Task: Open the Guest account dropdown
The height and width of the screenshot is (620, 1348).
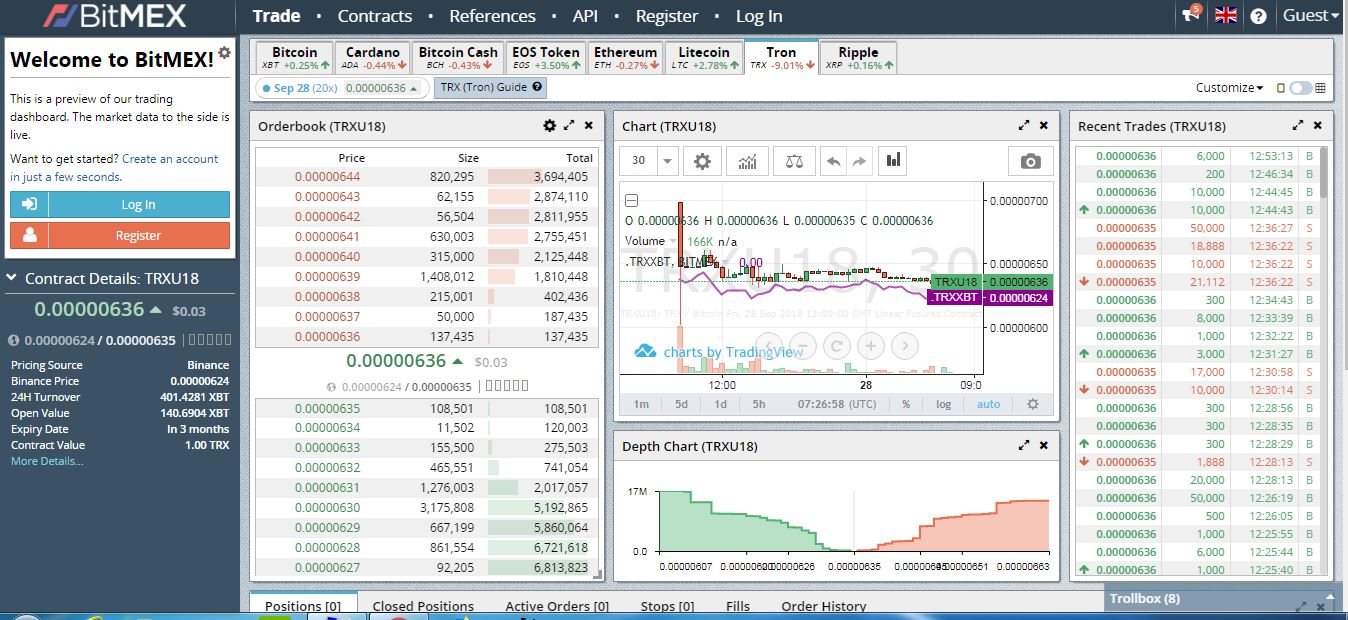Action: [1311, 15]
